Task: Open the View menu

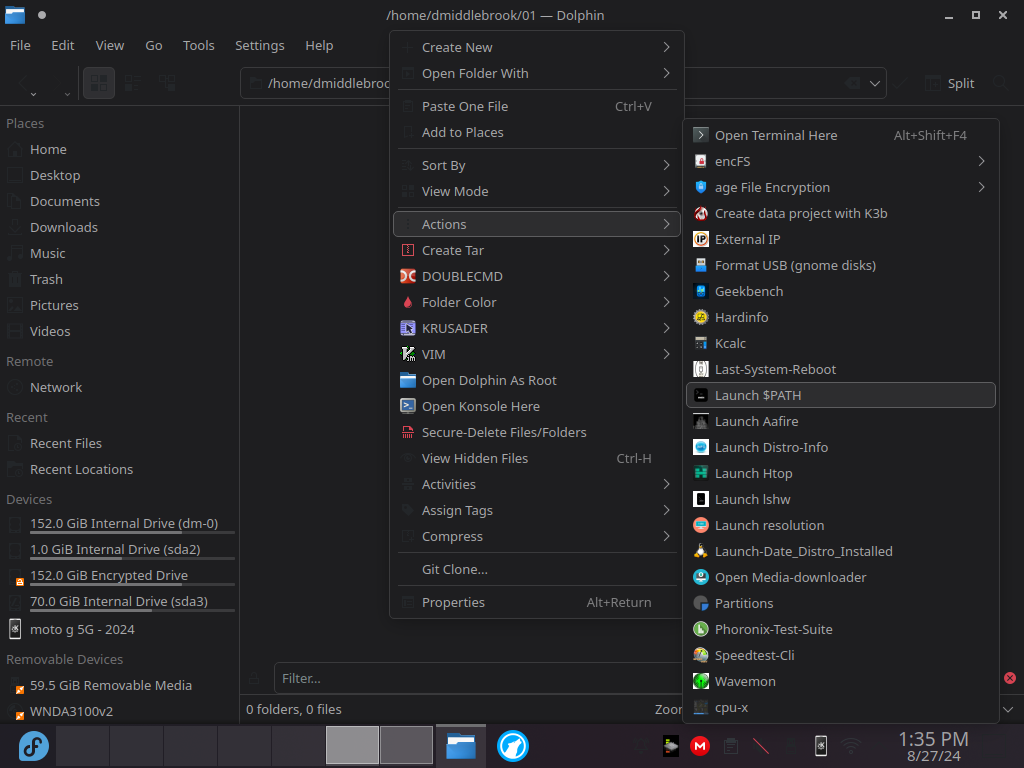Action: point(110,46)
